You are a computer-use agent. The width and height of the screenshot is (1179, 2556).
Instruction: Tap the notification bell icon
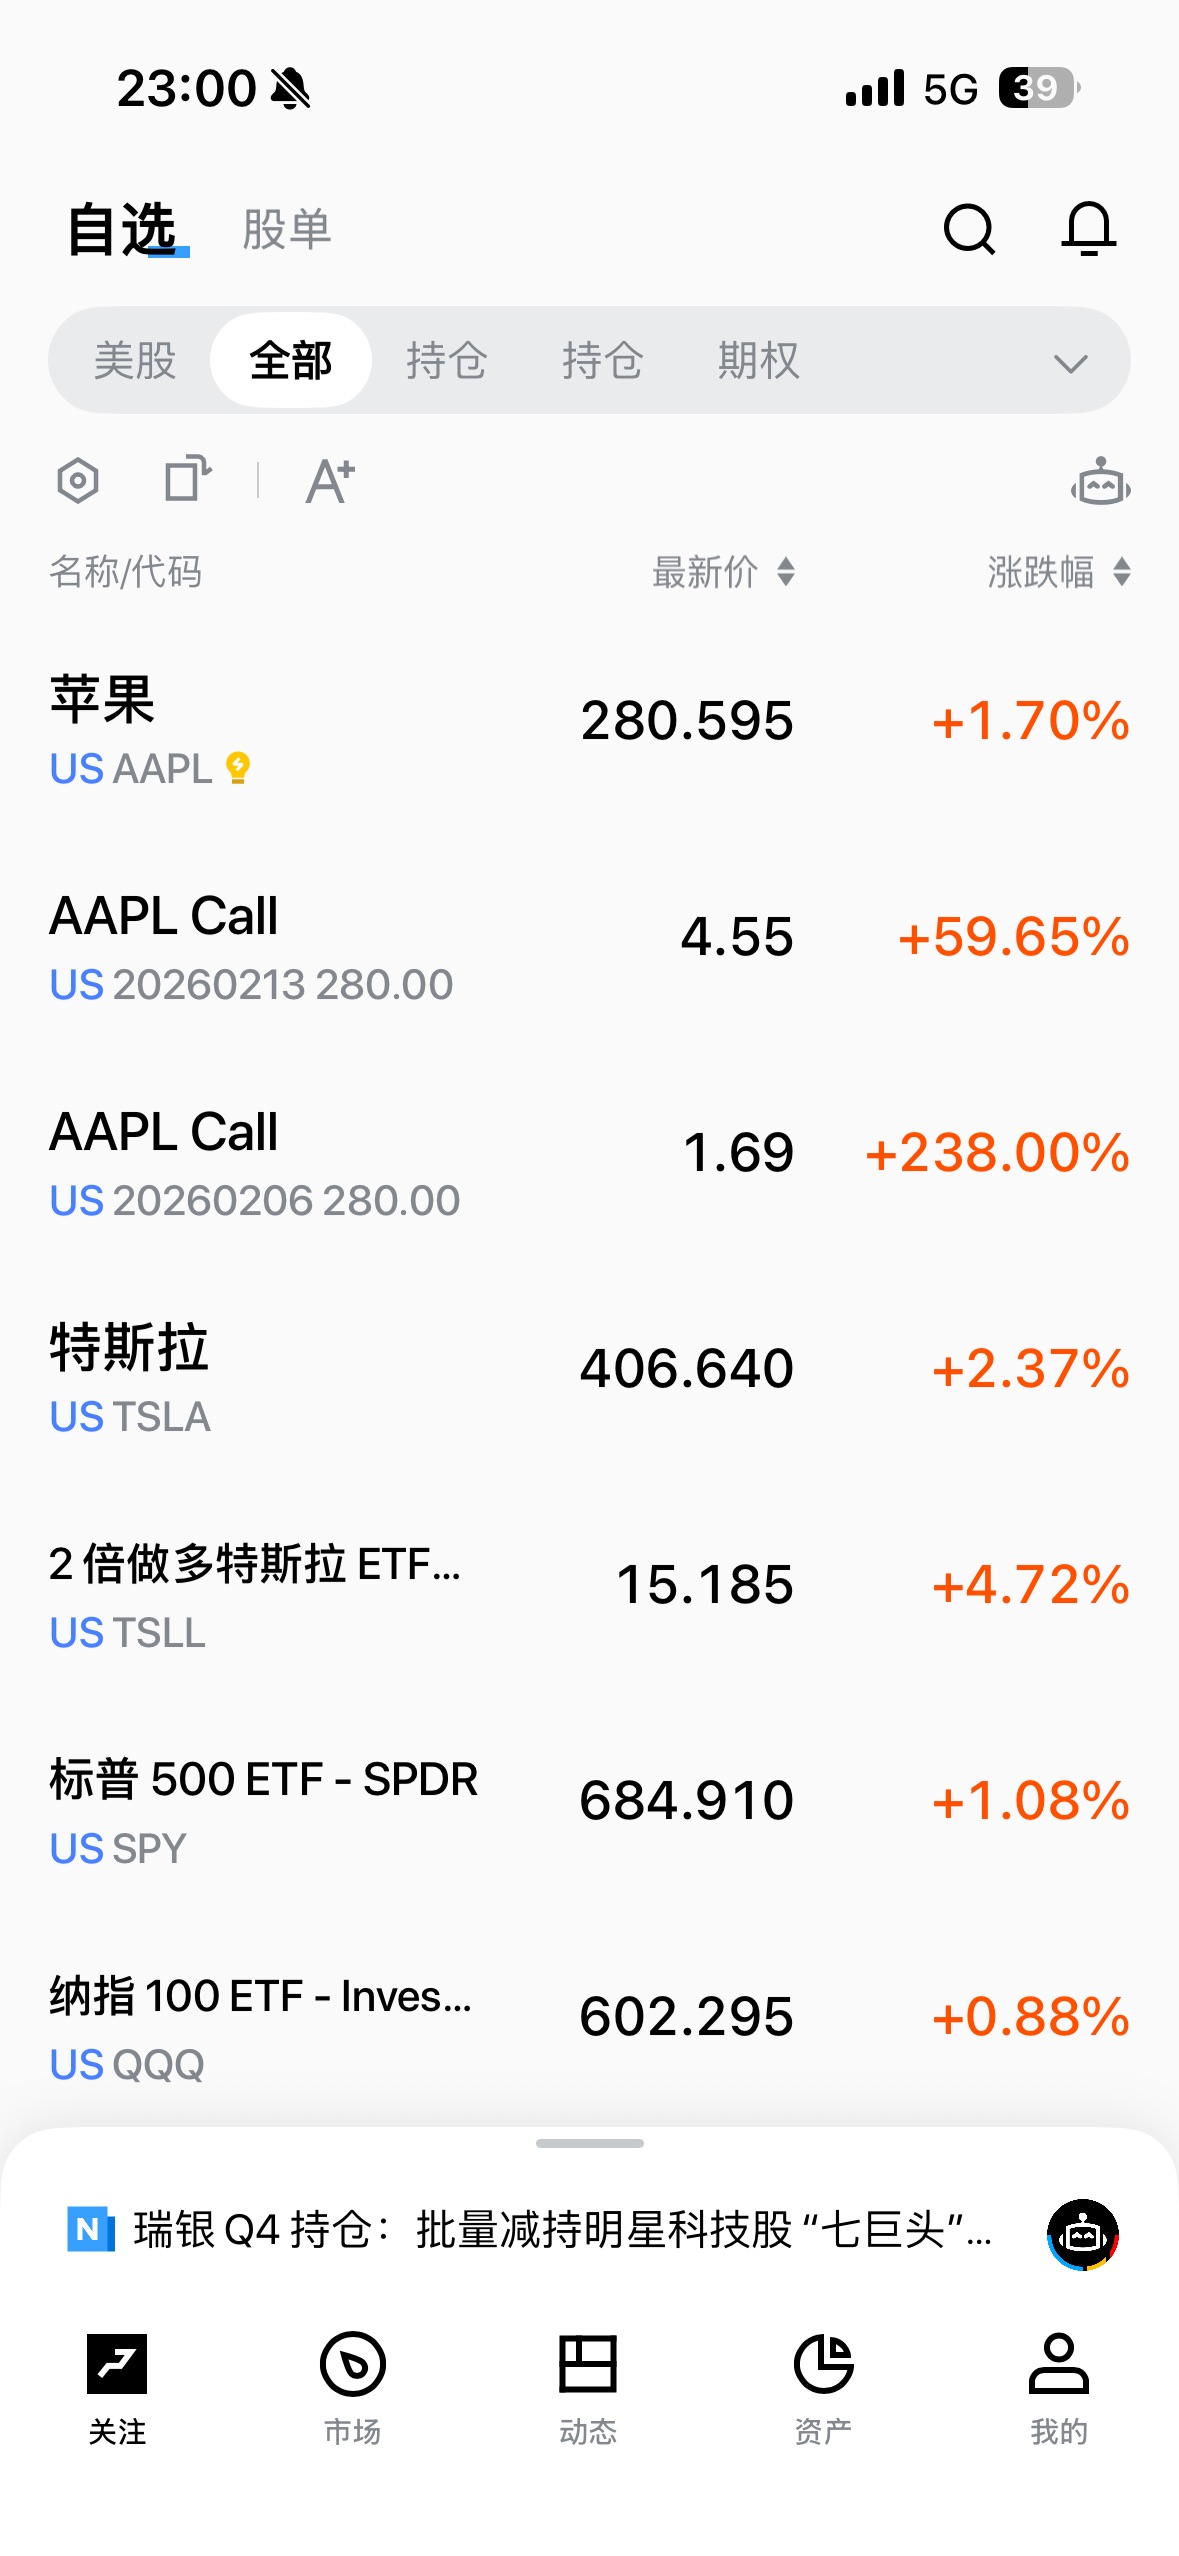point(1088,230)
